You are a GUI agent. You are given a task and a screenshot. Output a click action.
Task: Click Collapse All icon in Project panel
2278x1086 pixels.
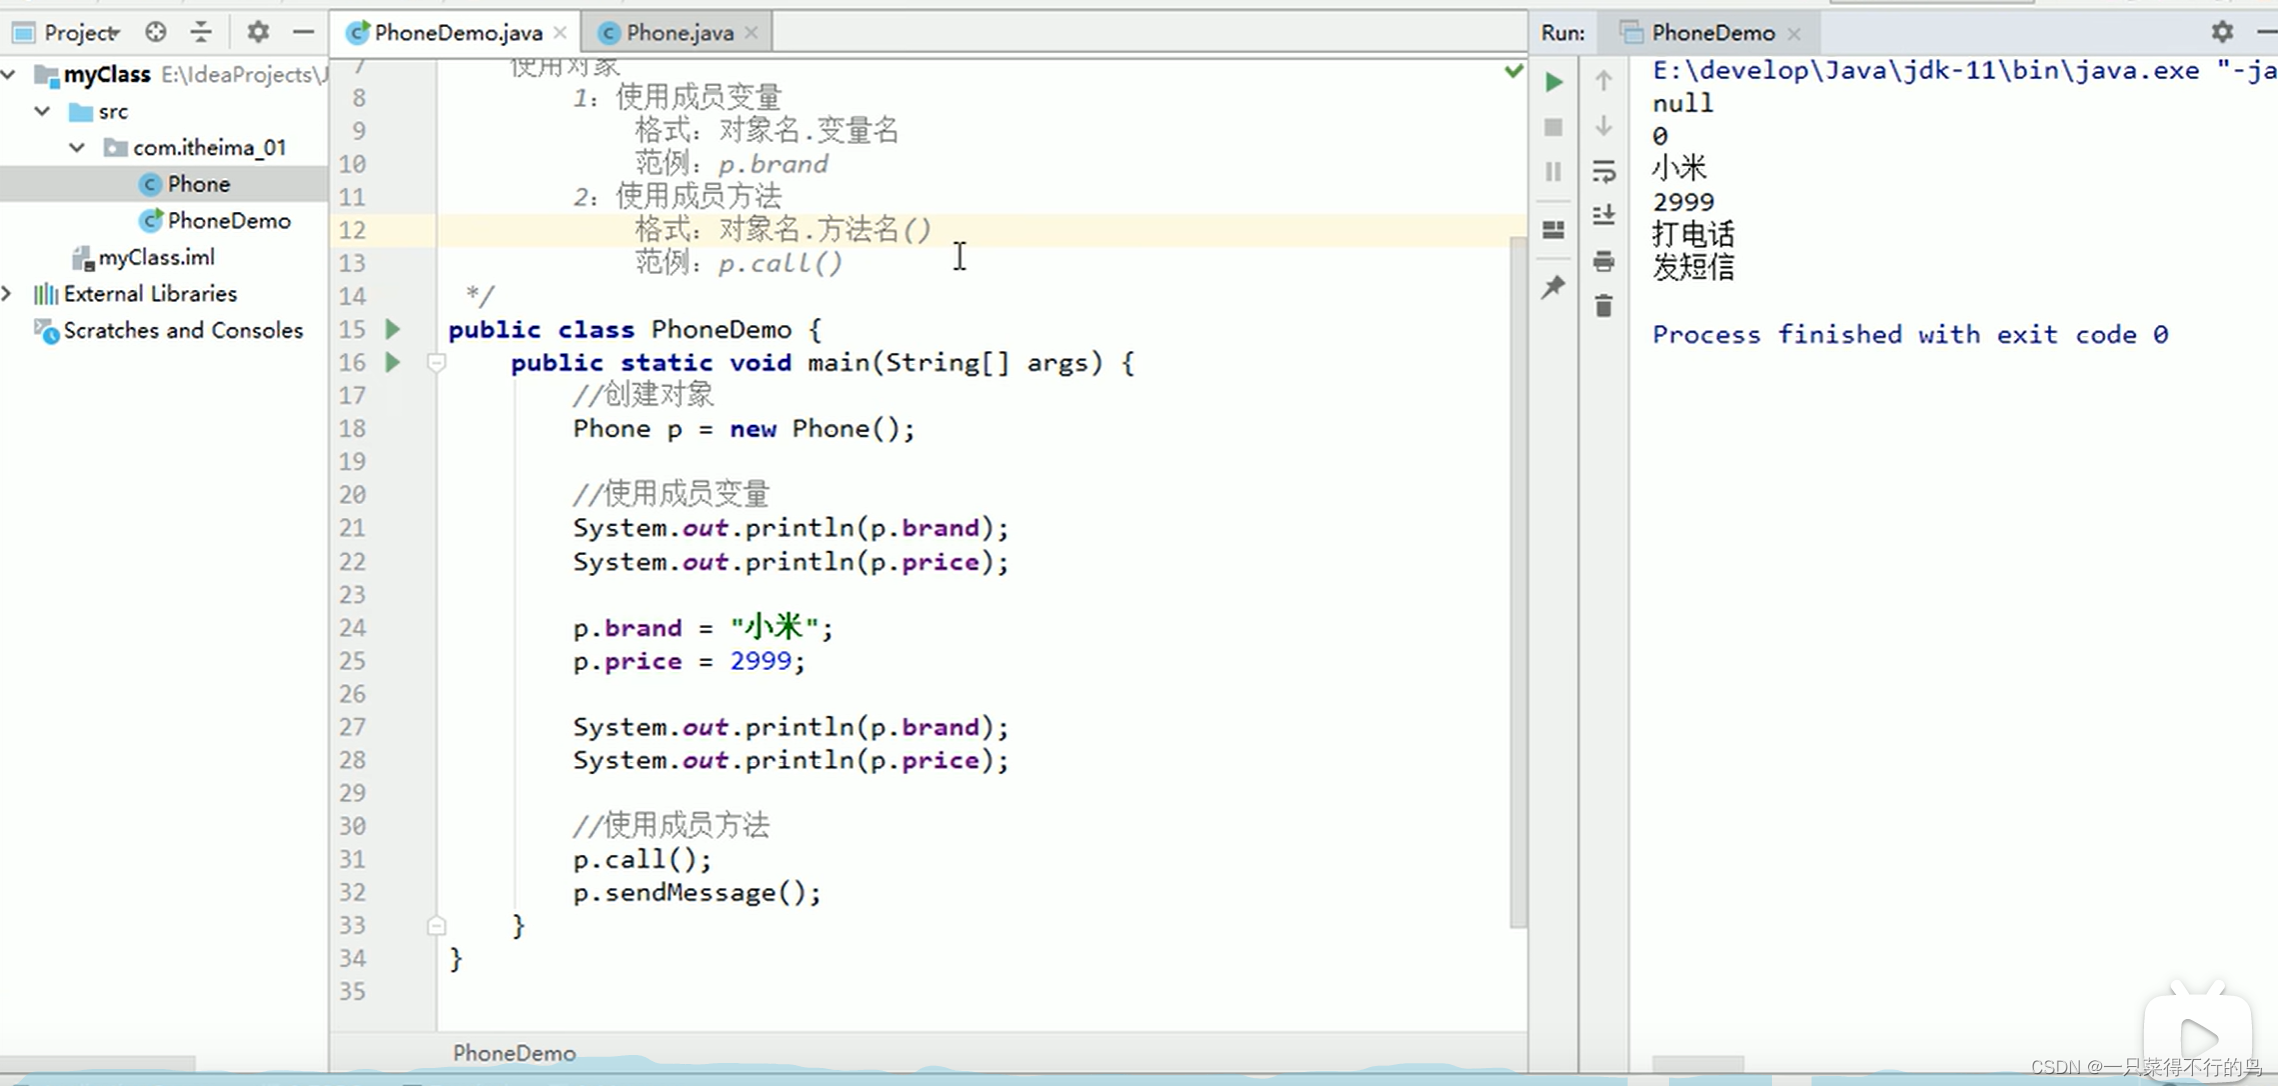pos(201,32)
